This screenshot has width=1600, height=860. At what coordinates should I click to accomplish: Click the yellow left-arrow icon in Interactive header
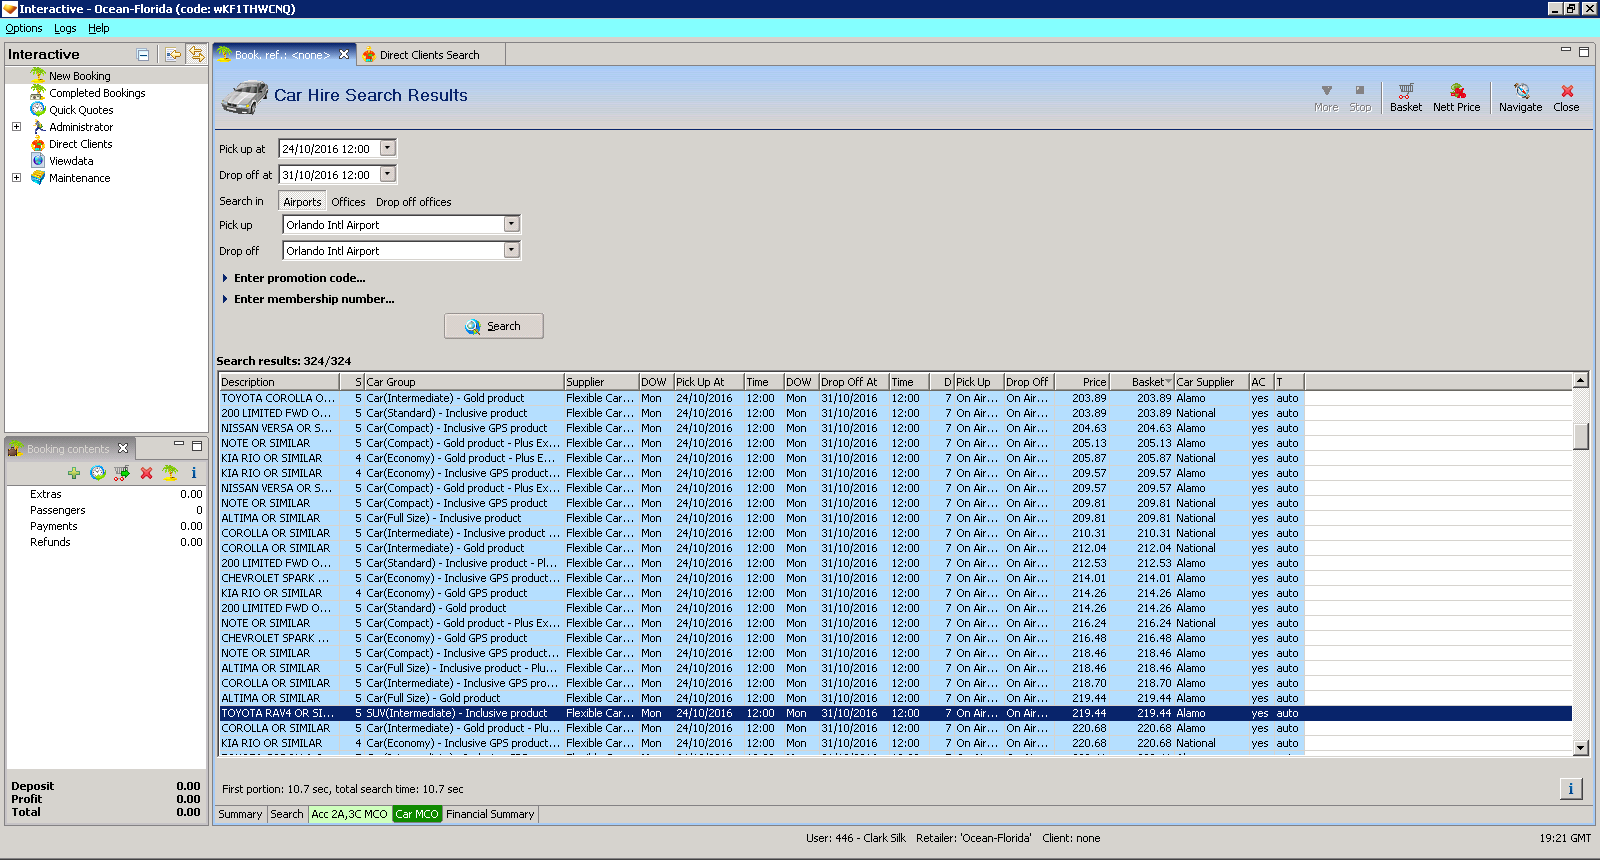click(x=174, y=55)
